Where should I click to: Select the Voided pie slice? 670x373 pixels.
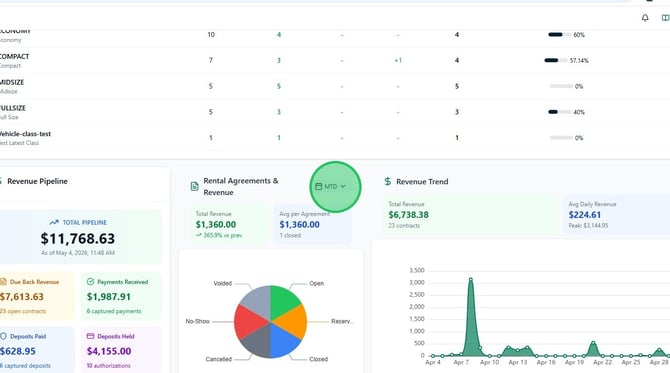point(258,300)
